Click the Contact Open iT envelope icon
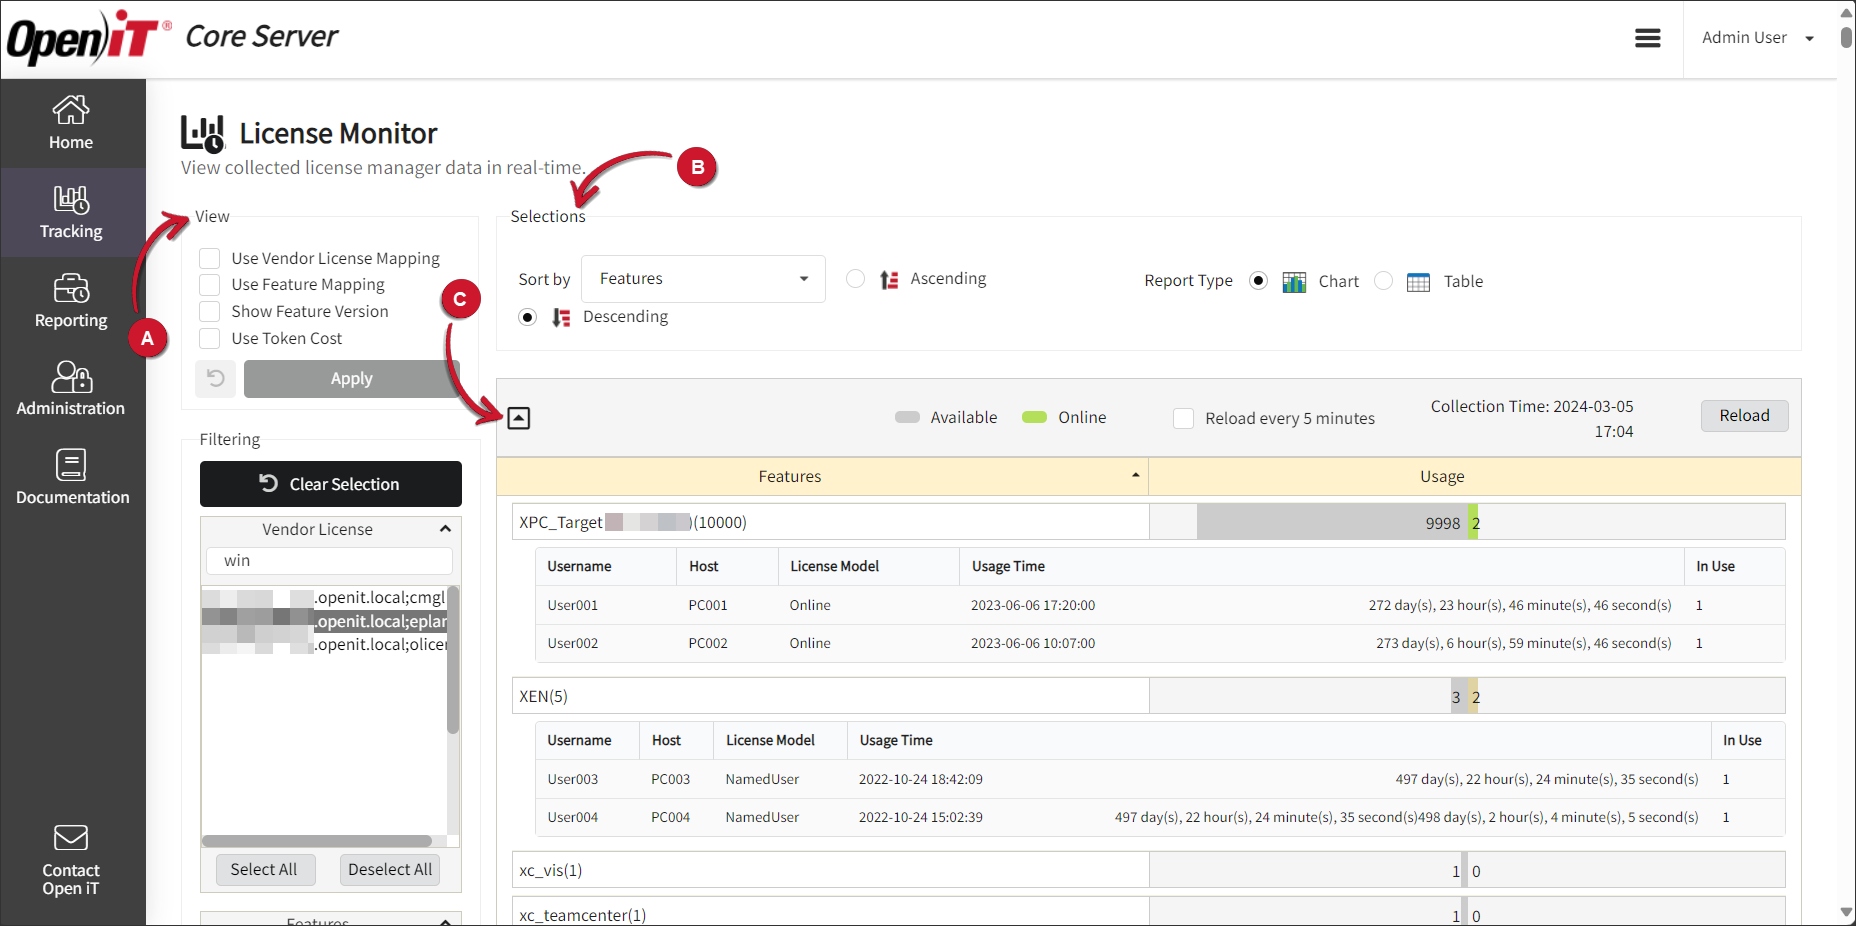The image size is (1856, 926). (x=71, y=838)
